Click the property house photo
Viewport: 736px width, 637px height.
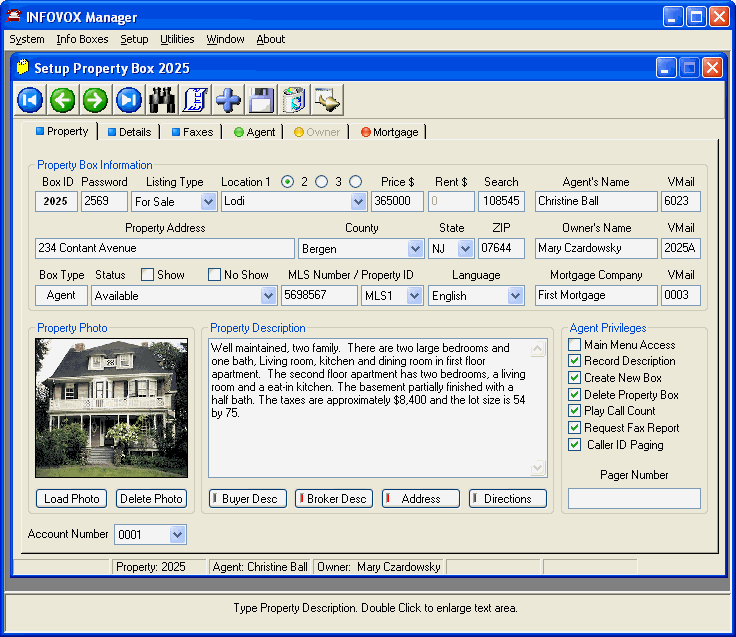pyautogui.click(x=111, y=408)
